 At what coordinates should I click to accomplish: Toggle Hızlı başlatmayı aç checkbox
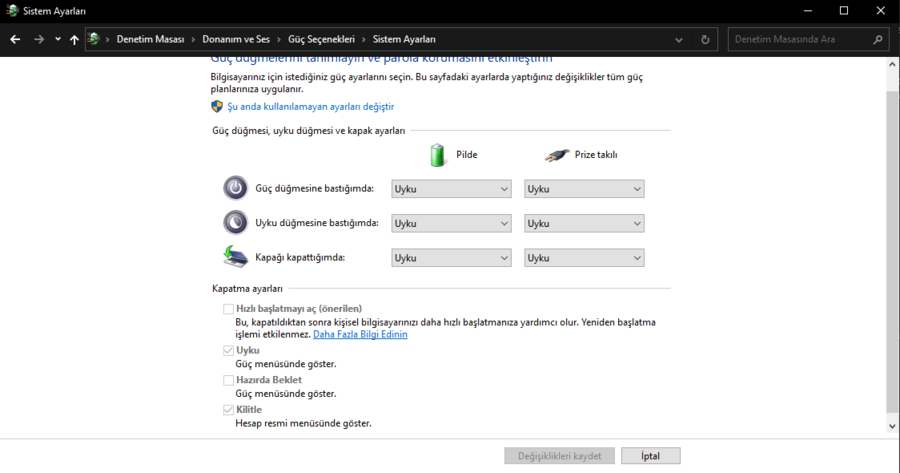(228, 309)
